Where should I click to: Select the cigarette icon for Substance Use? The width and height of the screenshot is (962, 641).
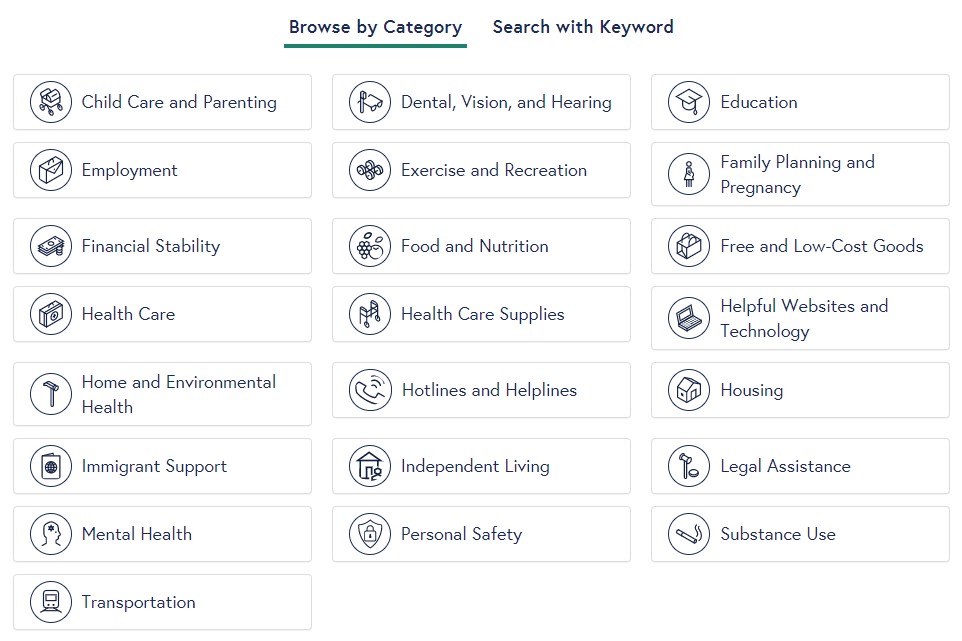(x=689, y=534)
